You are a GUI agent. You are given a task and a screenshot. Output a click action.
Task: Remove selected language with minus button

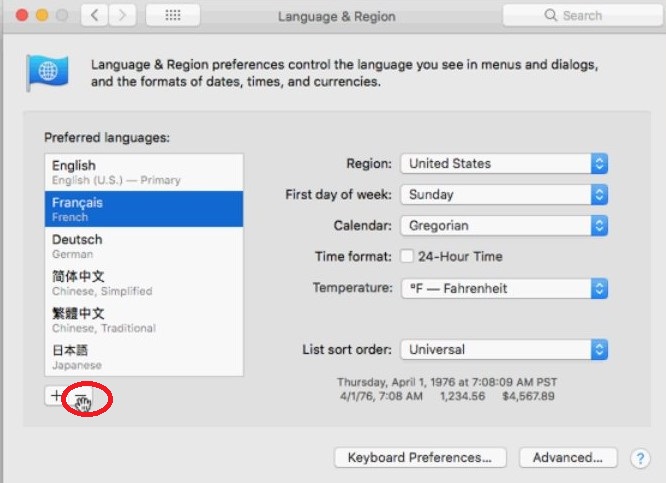(x=81, y=395)
